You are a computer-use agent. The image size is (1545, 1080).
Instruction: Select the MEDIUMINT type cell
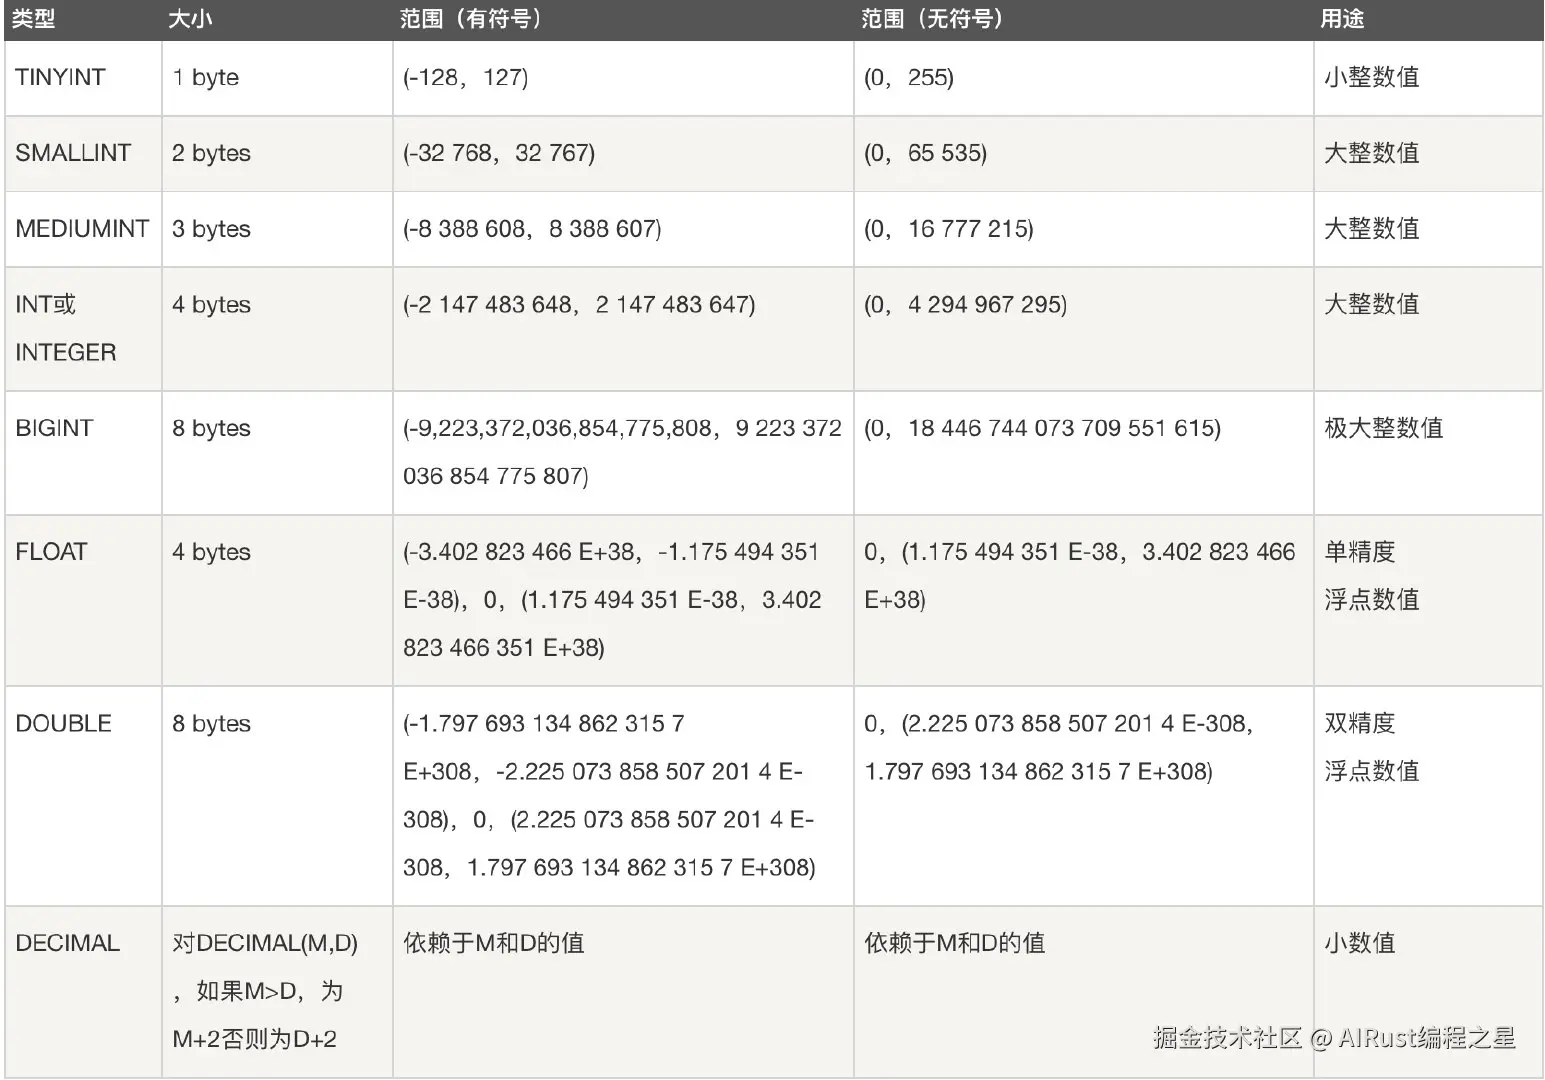pyautogui.click(x=83, y=229)
